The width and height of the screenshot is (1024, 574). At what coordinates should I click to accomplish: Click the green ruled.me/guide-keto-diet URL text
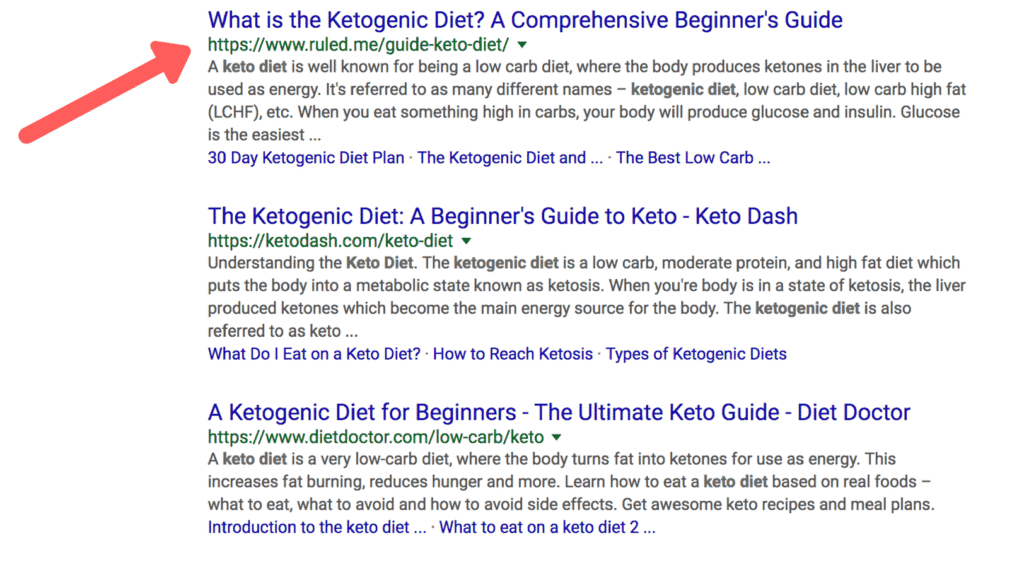click(x=358, y=45)
